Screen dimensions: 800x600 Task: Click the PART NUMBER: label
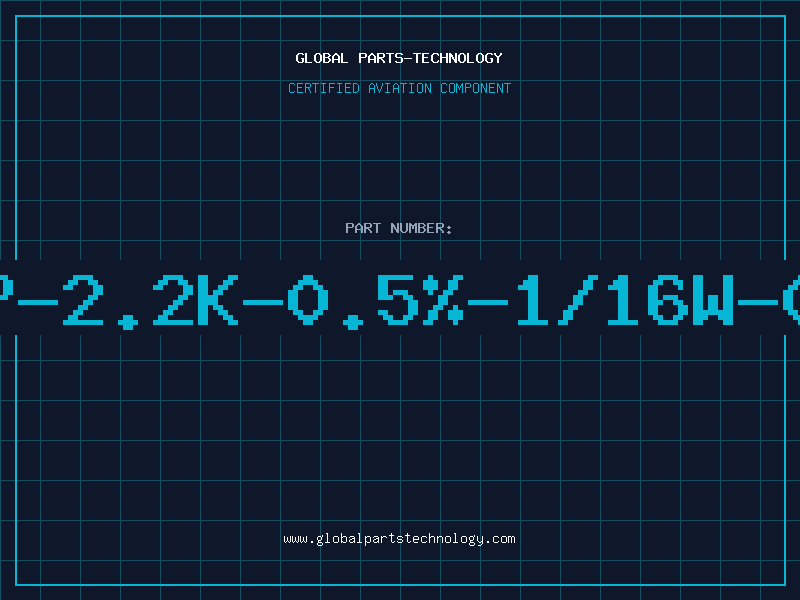399,228
